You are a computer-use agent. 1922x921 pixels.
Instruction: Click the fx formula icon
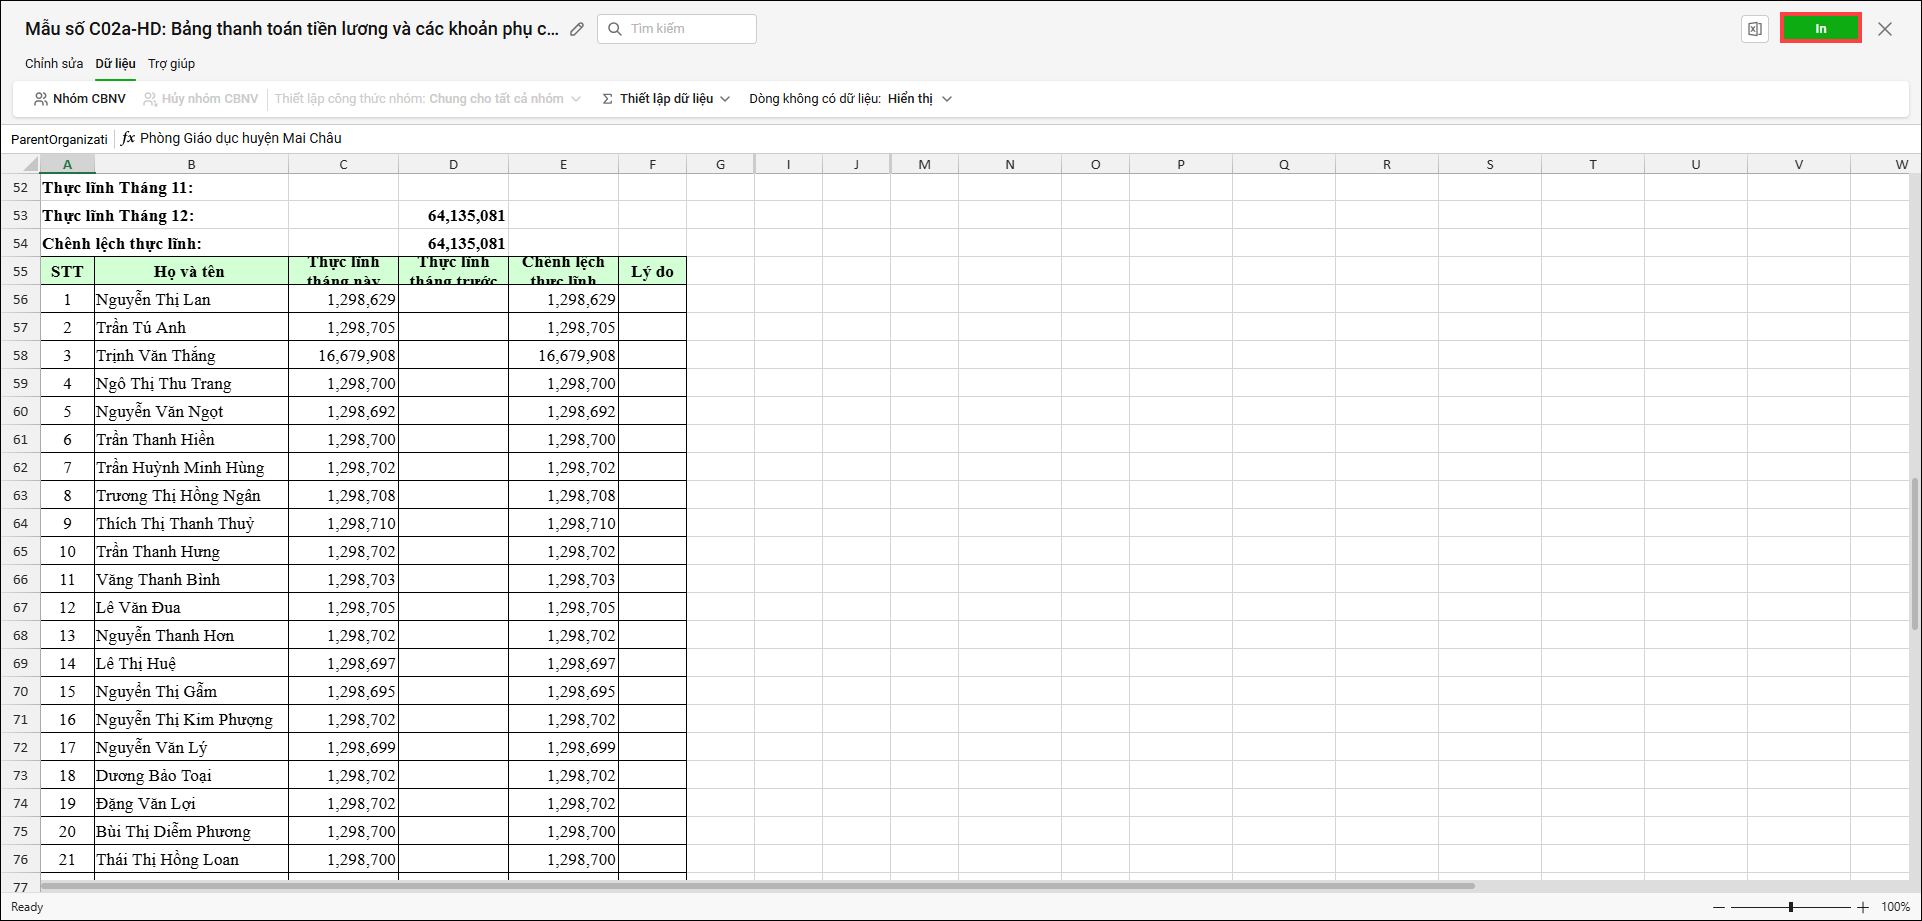coord(128,138)
